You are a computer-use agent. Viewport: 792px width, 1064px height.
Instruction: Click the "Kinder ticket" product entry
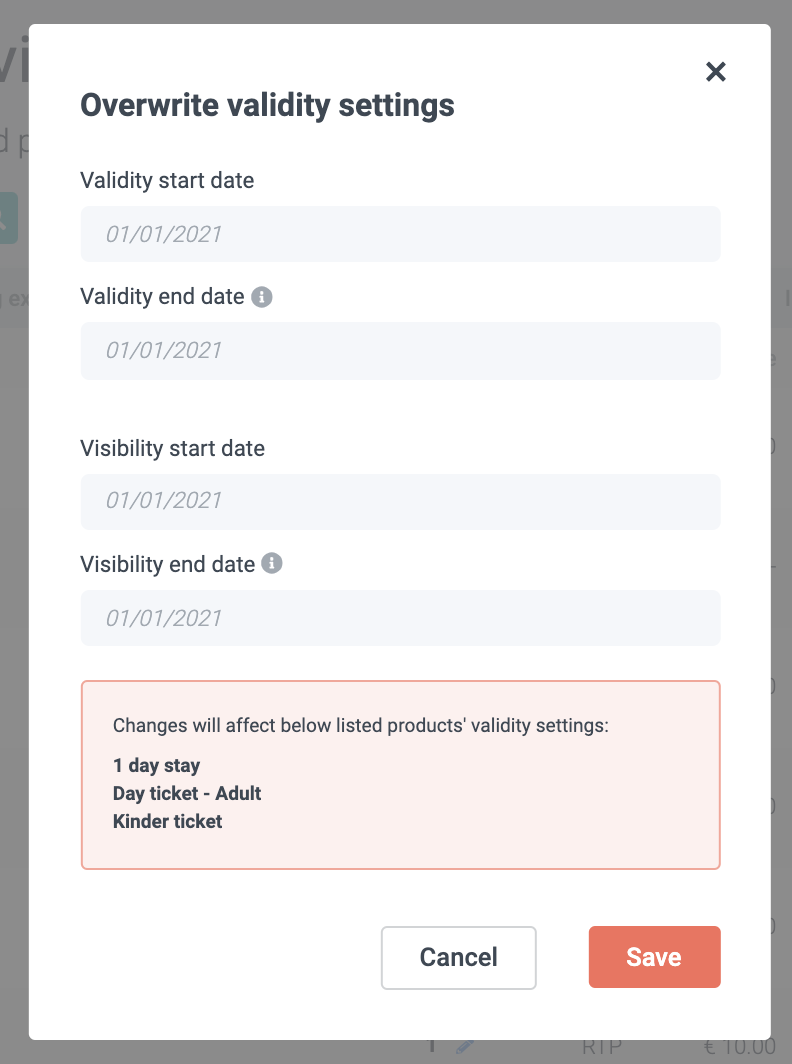168,822
